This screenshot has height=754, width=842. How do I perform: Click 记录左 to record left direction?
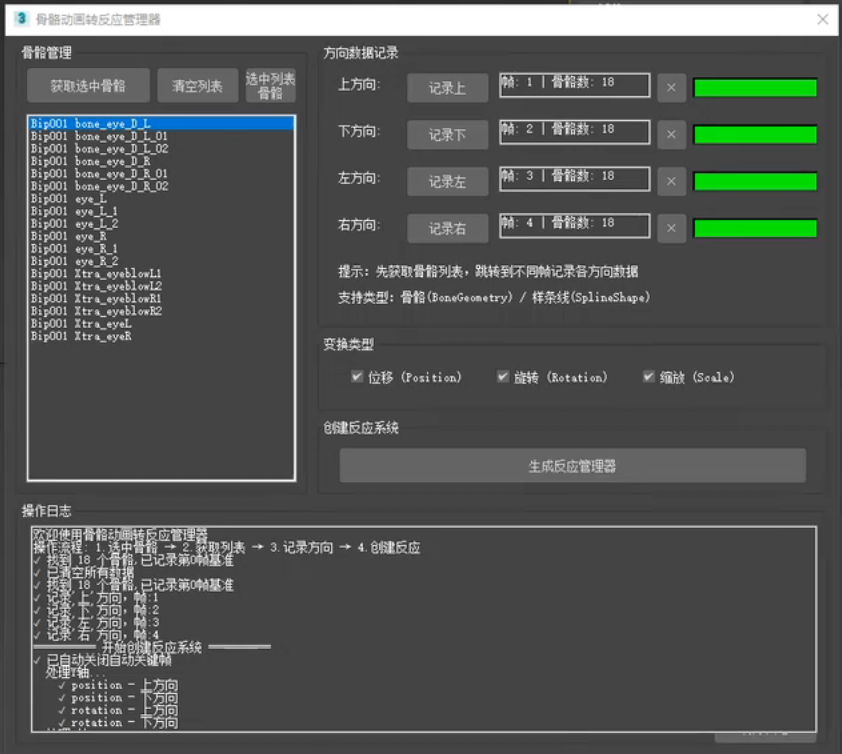click(x=447, y=181)
